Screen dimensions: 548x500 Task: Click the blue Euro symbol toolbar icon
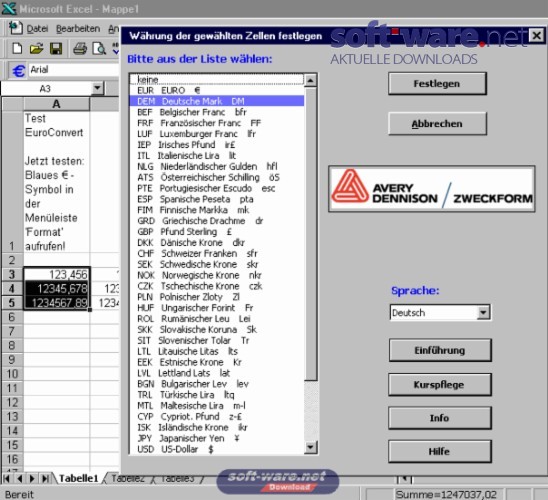click(x=18, y=71)
